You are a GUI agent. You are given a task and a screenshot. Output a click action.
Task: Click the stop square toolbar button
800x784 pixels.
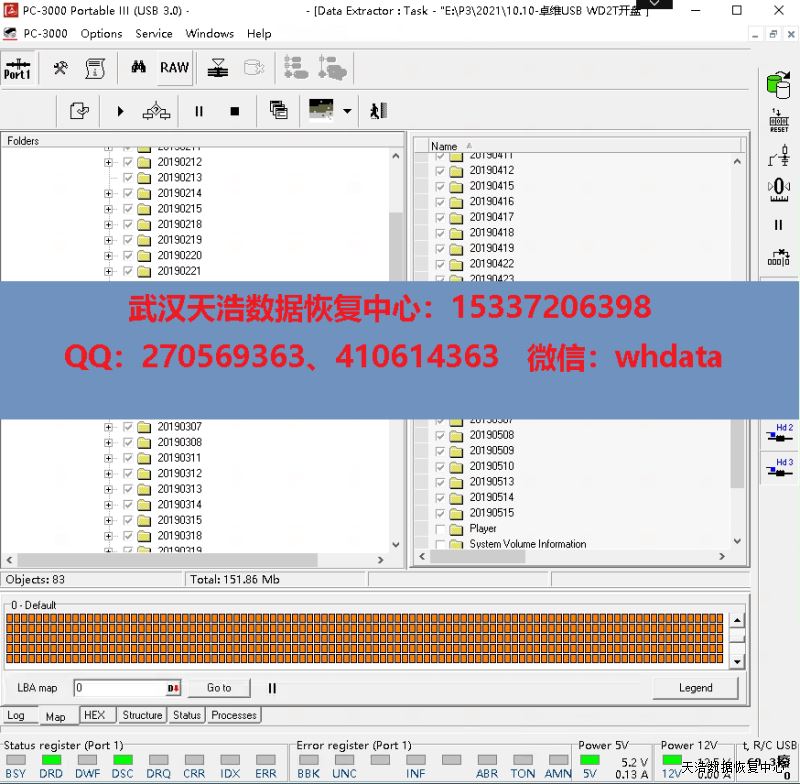[x=235, y=111]
